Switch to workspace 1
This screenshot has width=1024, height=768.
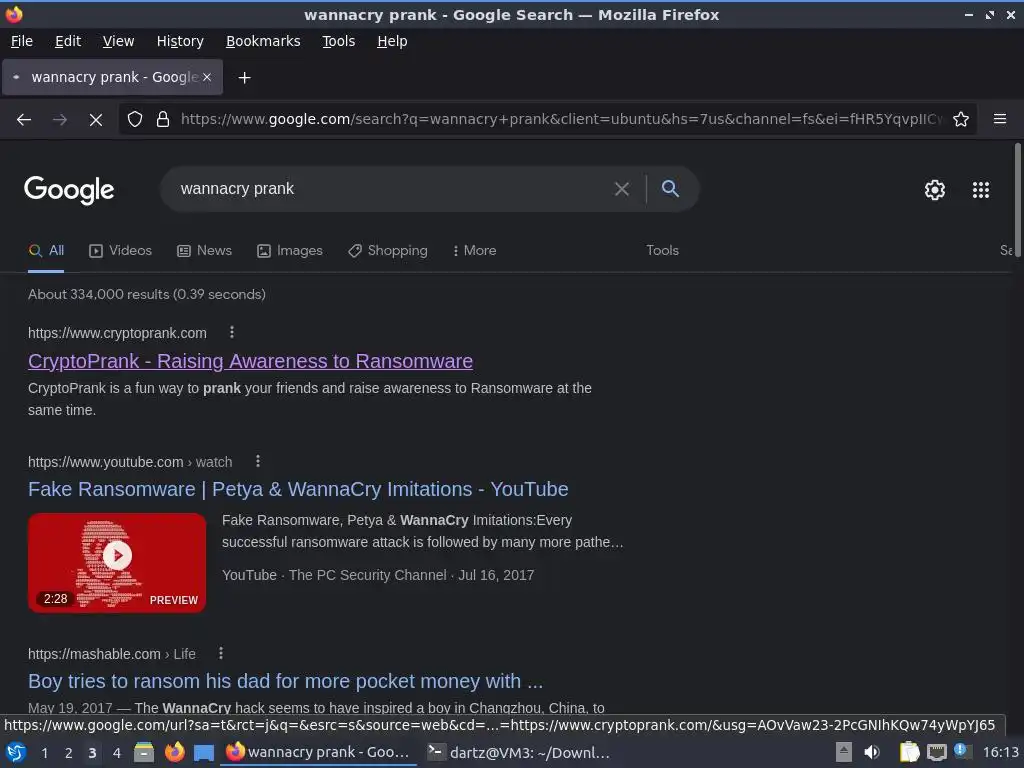click(x=44, y=753)
